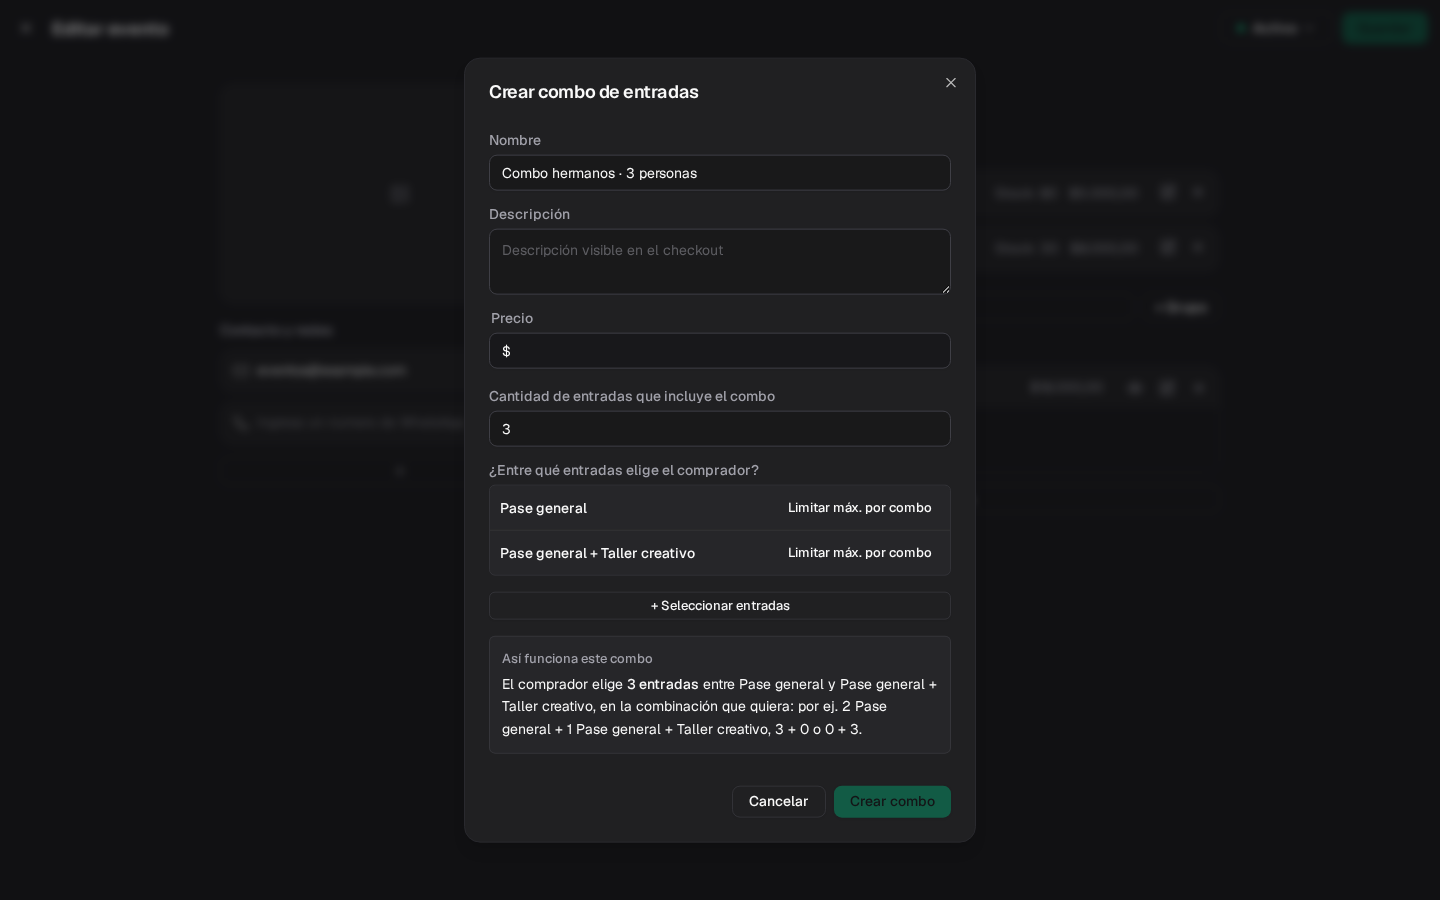Click the Nombre input field
Viewport: 1440px width, 900px height.
coord(720,173)
